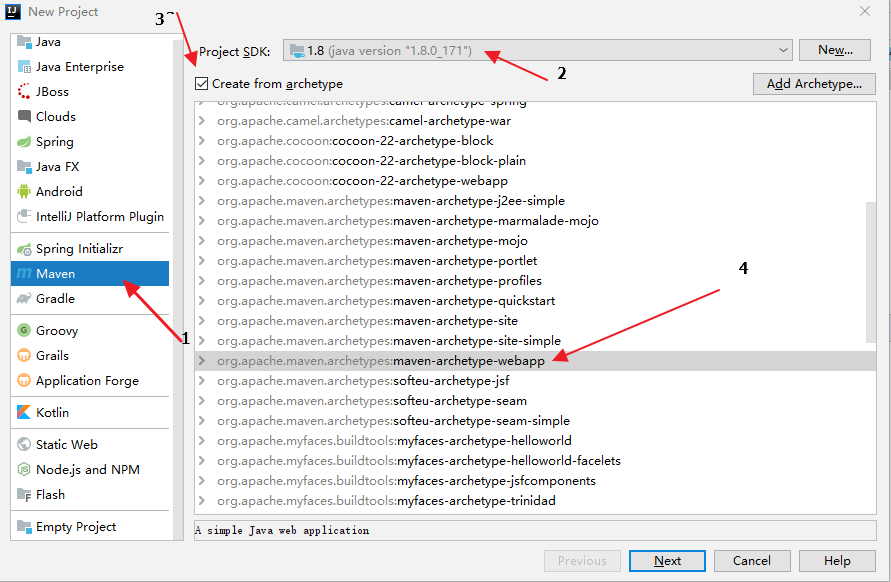Click the Java Enterprise icon
This screenshot has width=891, height=582.
tap(24, 66)
